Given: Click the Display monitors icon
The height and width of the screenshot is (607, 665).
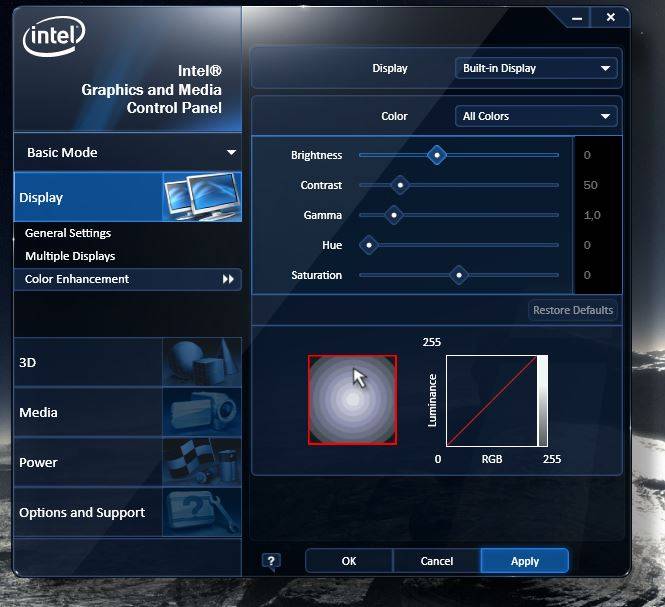Looking at the screenshot, I should tap(202, 197).
